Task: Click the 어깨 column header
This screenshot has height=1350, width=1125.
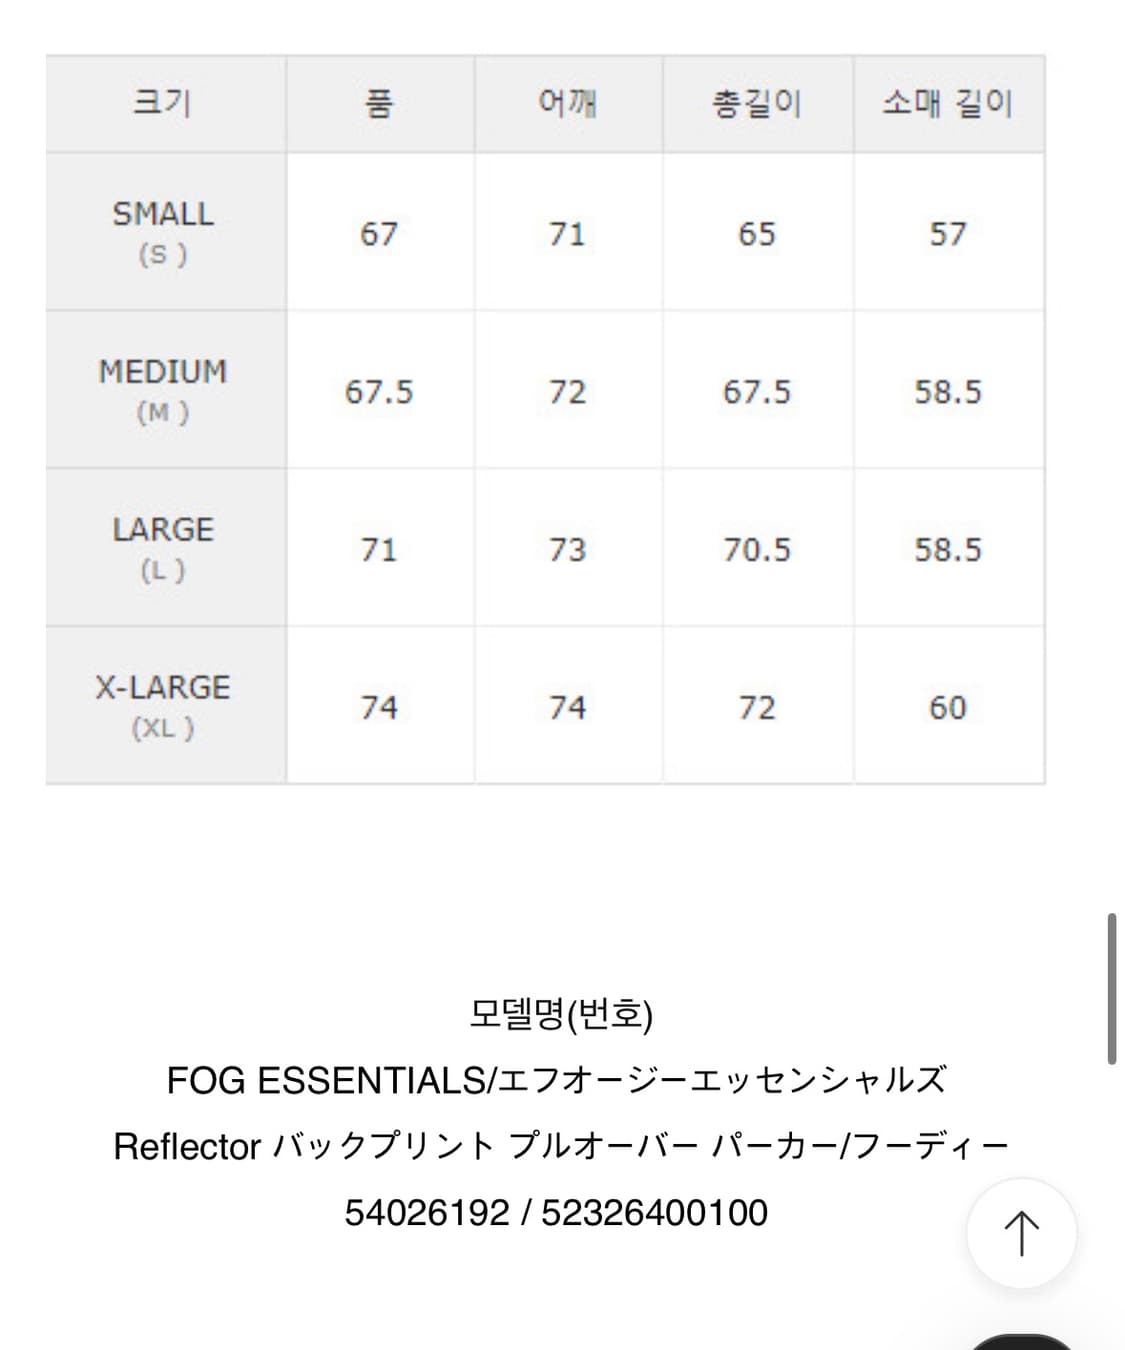Action: coord(567,103)
